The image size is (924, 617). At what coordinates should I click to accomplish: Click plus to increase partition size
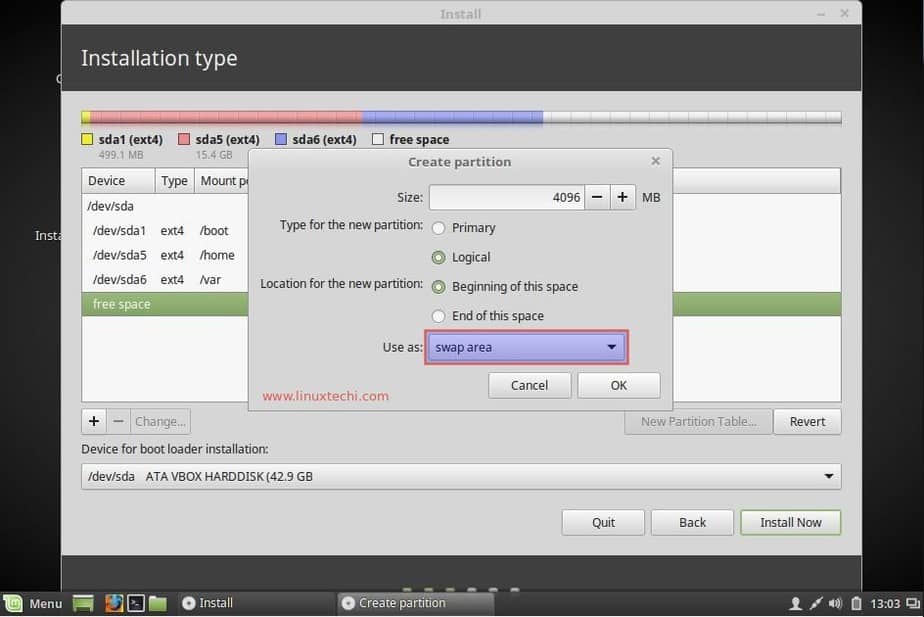click(622, 197)
